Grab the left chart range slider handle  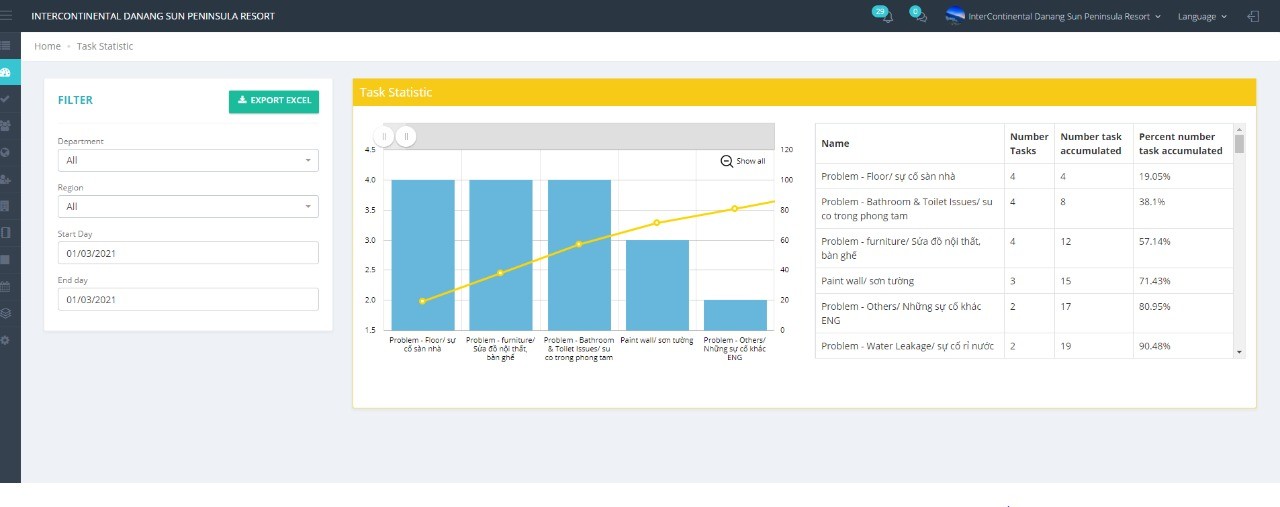click(x=384, y=136)
